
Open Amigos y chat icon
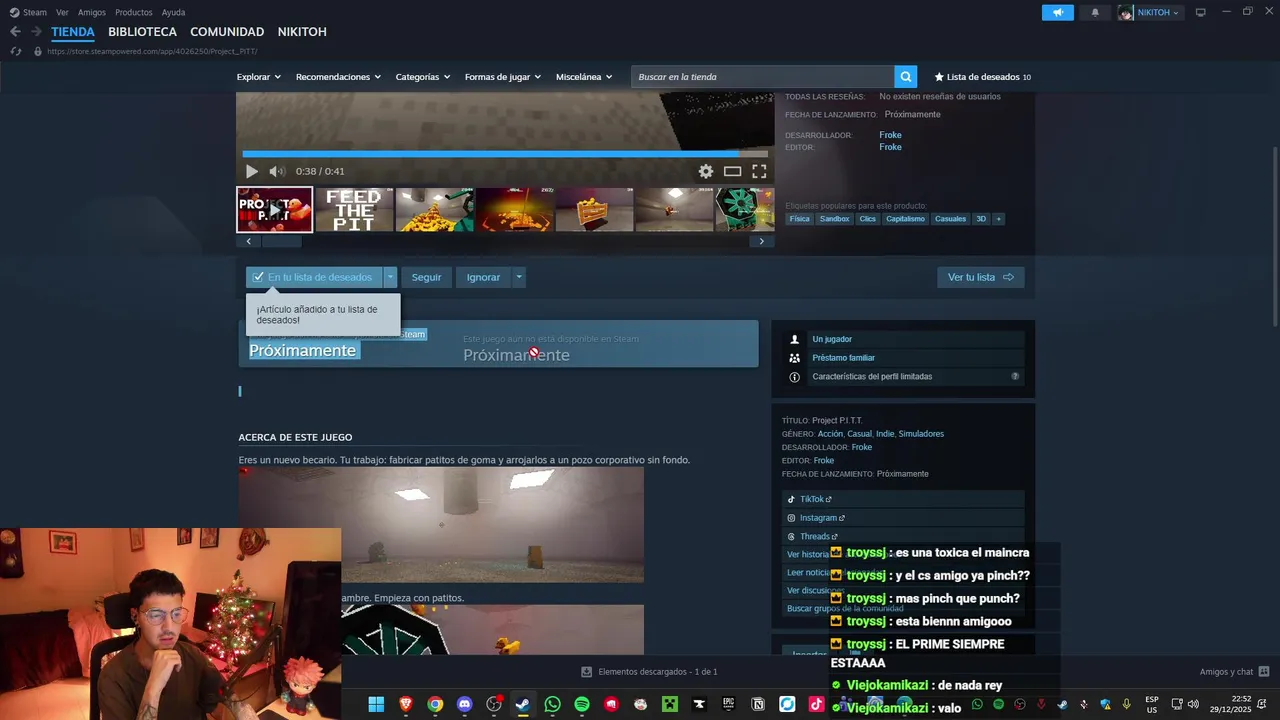(x=1264, y=672)
